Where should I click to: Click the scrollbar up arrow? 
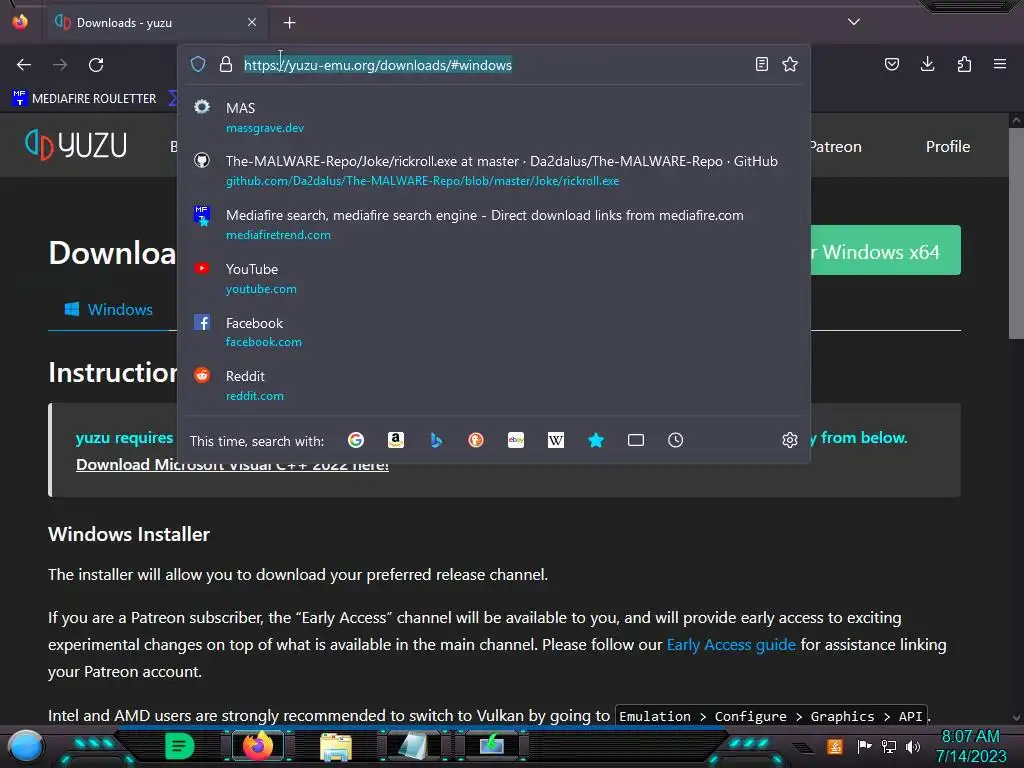1016,120
